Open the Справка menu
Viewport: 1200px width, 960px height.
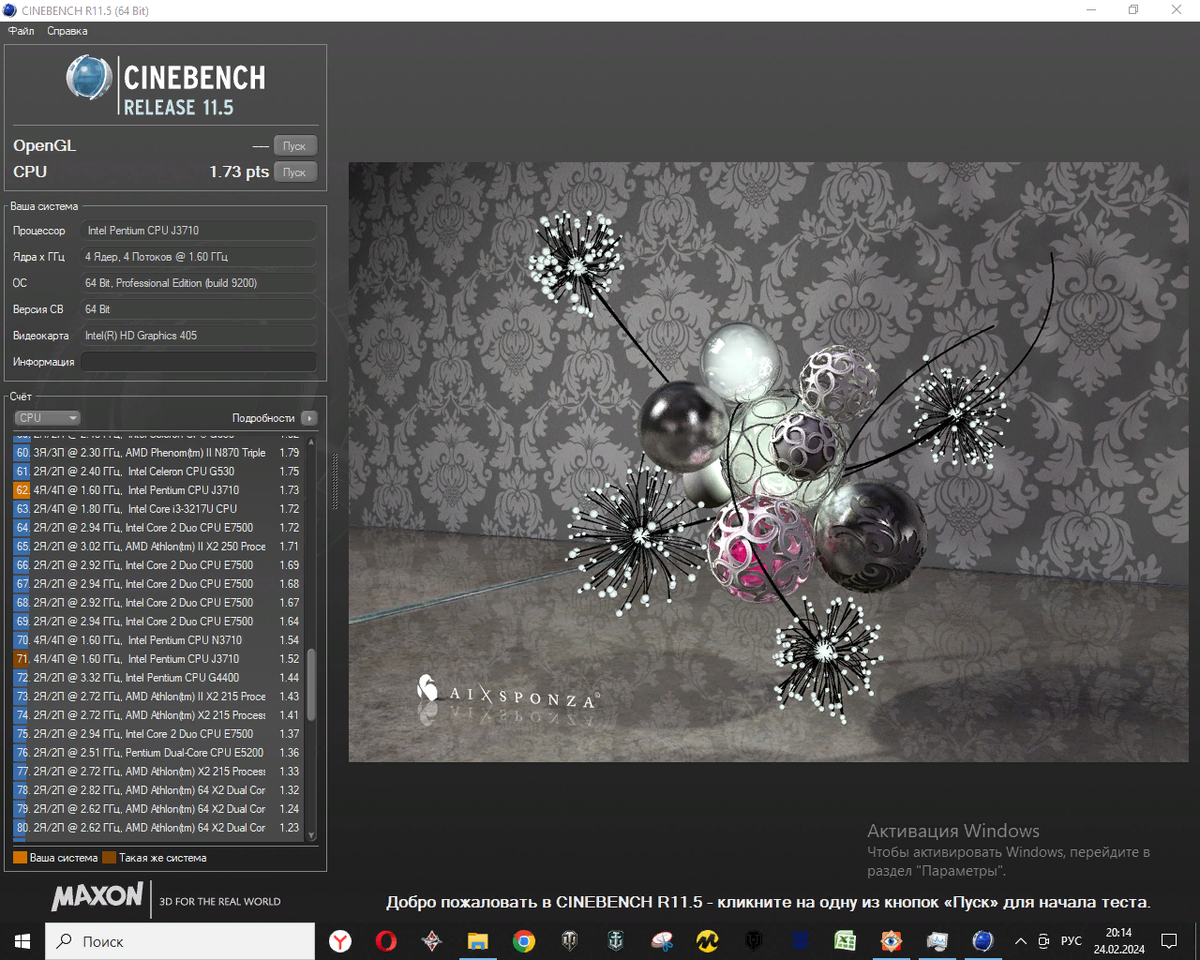[x=67, y=31]
